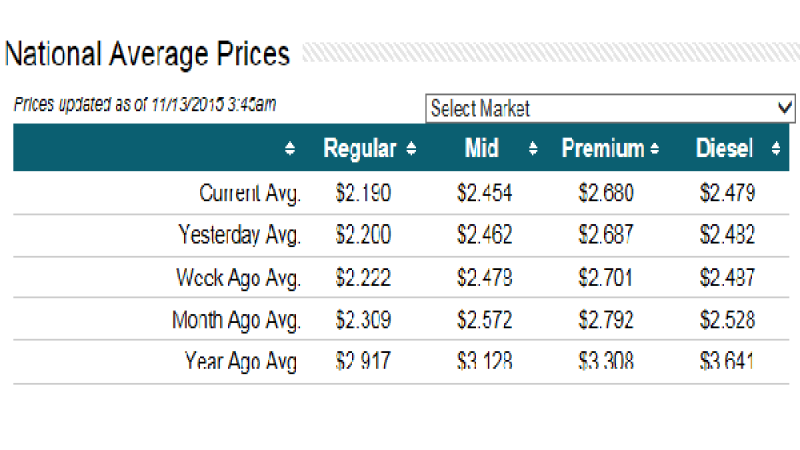Select the Week Ago Avg. row label

[x=238, y=277]
